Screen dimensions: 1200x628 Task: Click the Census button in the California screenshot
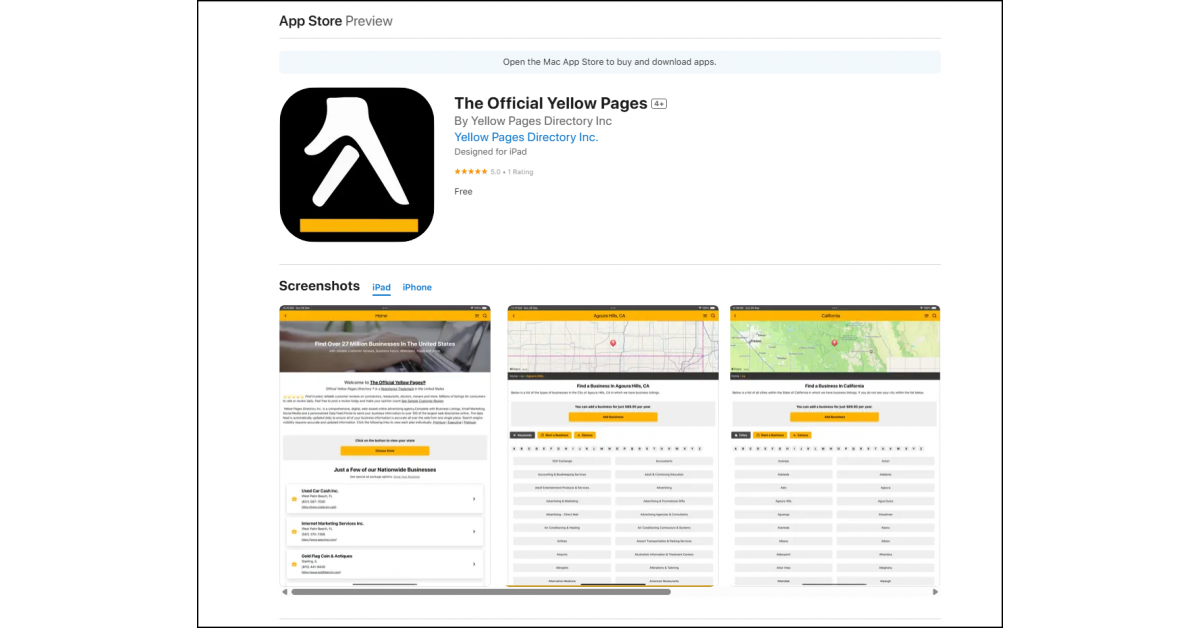pos(802,435)
